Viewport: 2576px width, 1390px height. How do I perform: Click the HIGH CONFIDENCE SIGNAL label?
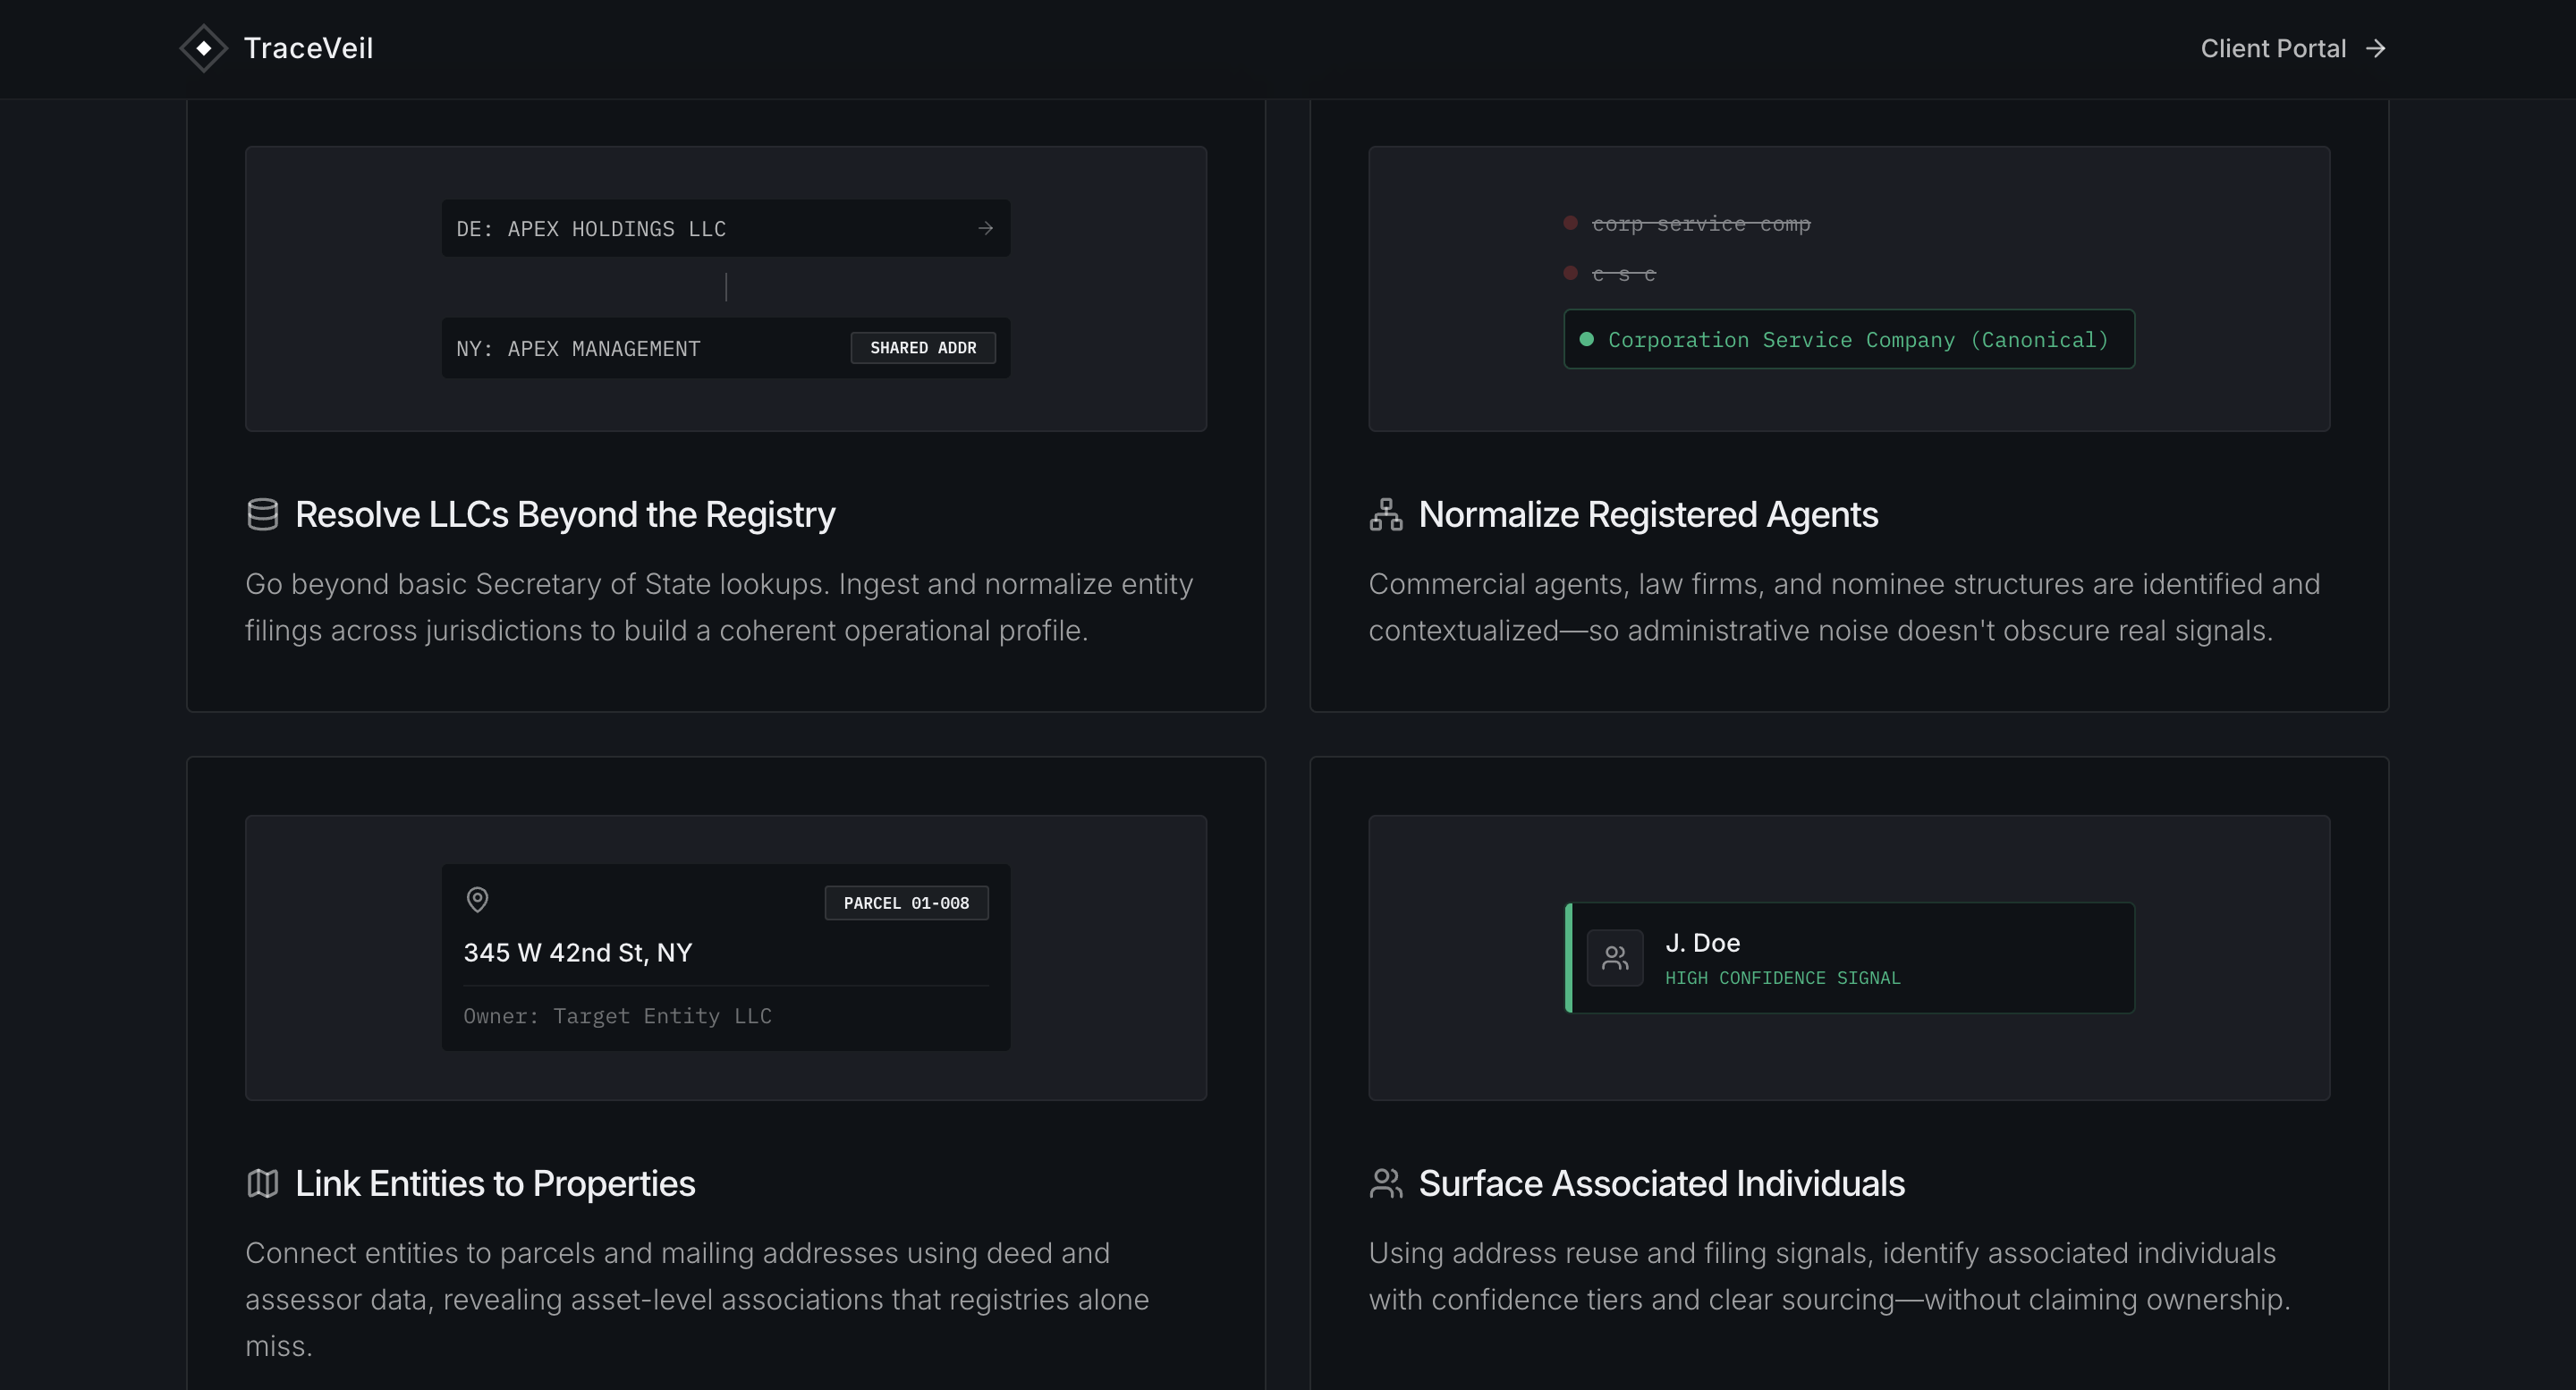click(x=1782, y=978)
